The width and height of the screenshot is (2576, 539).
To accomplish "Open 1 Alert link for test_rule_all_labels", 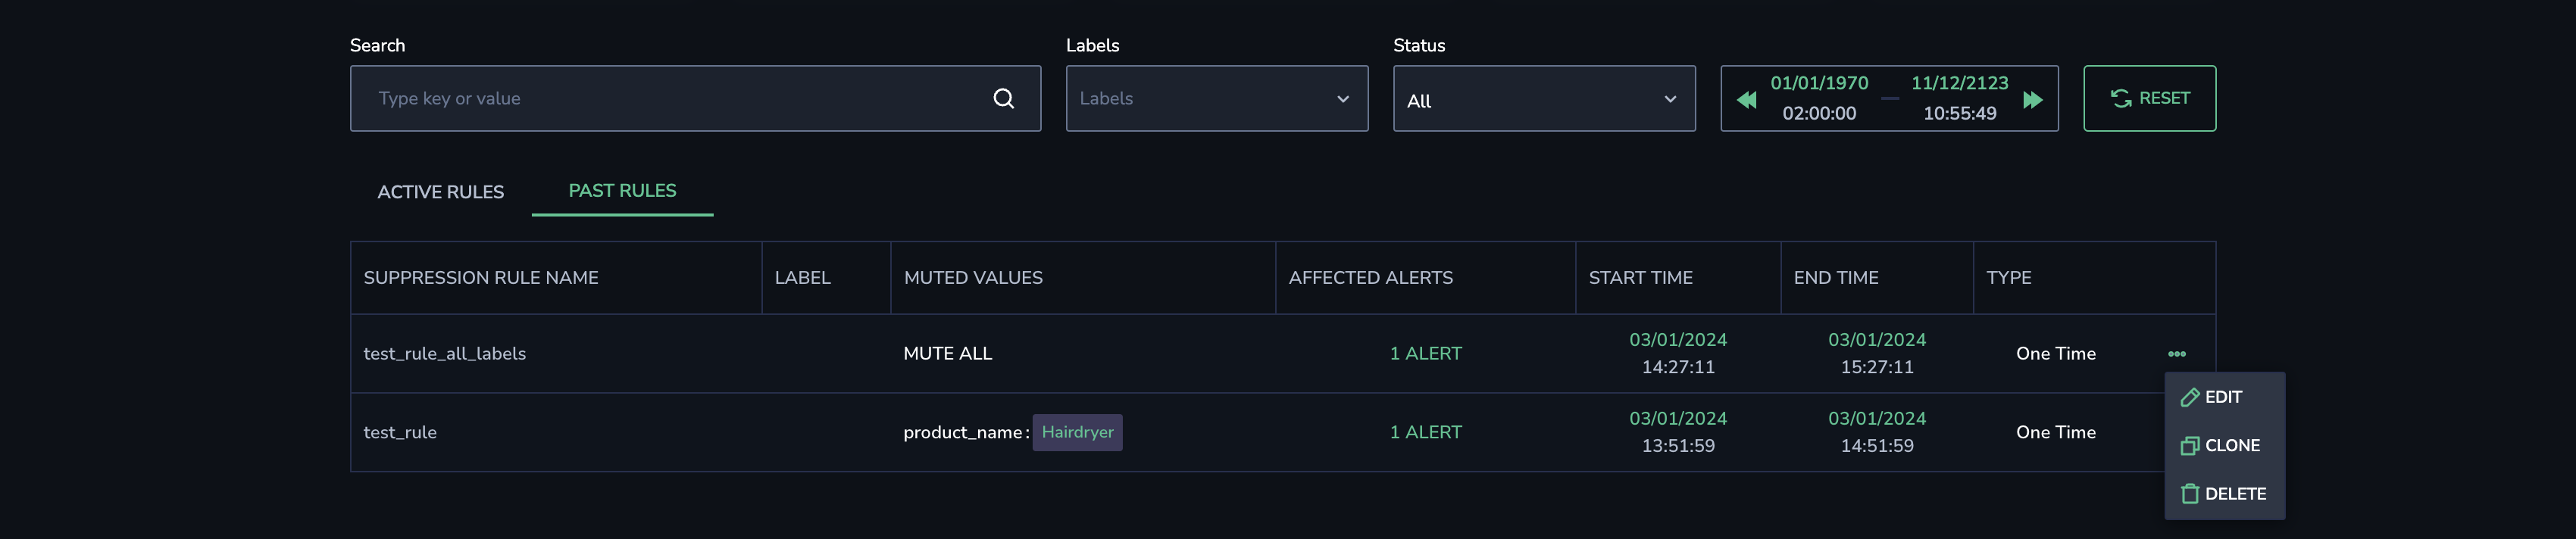I will point(1425,353).
